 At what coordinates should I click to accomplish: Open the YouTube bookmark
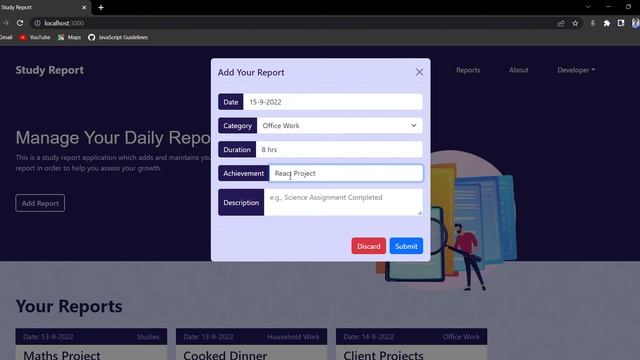point(35,37)
